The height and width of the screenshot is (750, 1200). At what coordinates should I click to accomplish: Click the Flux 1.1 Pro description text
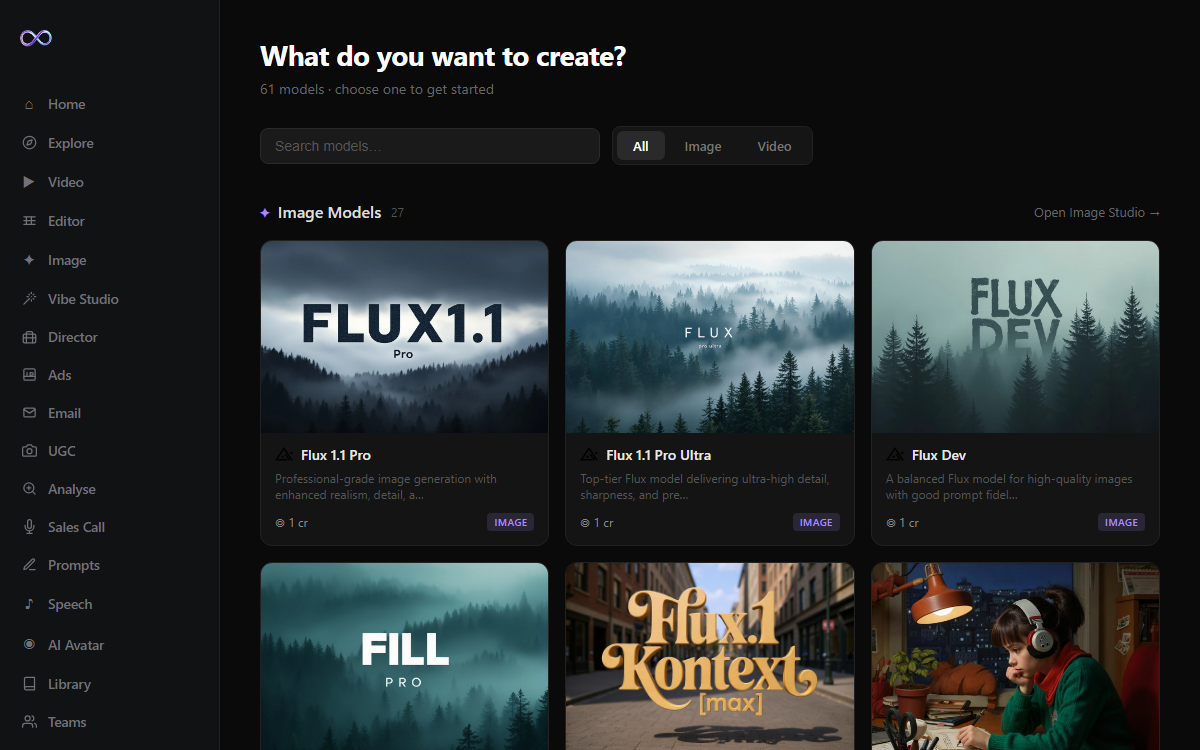[x=386, y=487]
